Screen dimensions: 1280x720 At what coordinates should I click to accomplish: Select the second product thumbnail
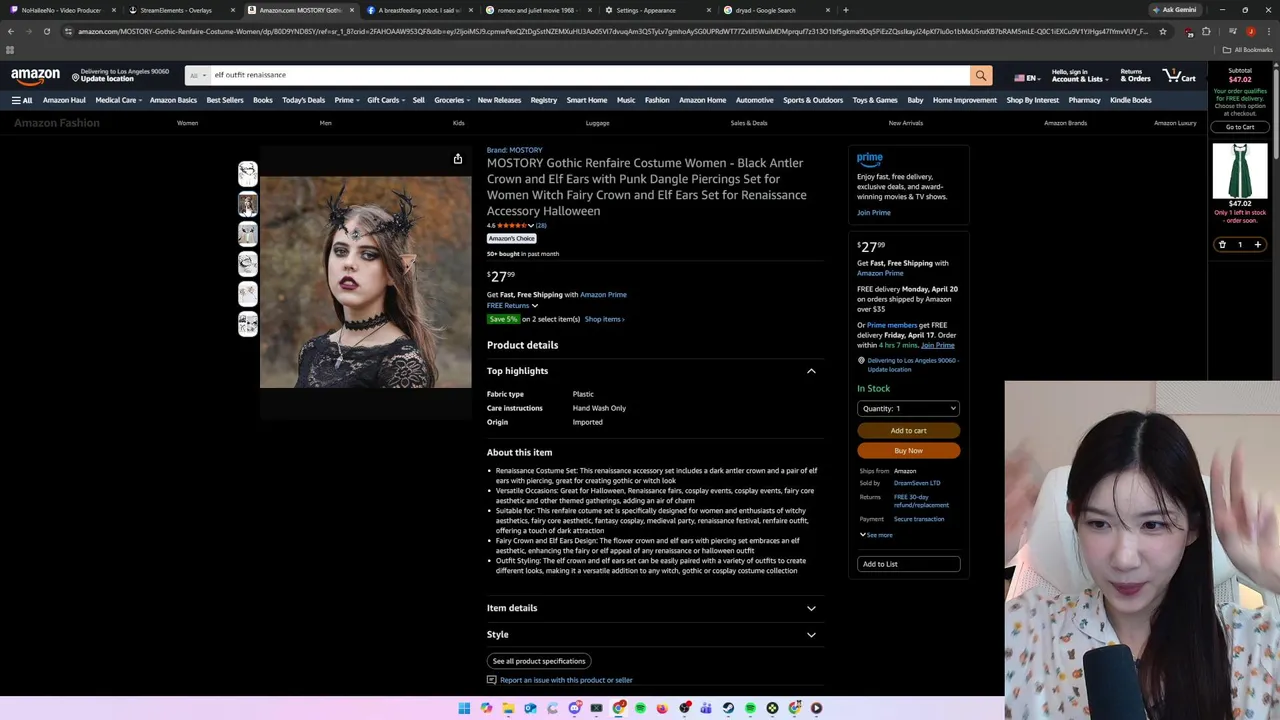[248, 204]
